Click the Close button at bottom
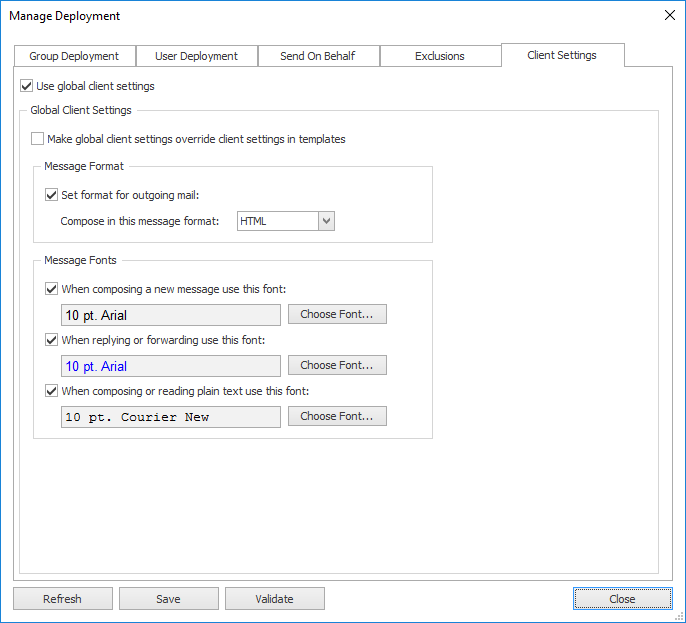The image size is (686, 623). 623,598
